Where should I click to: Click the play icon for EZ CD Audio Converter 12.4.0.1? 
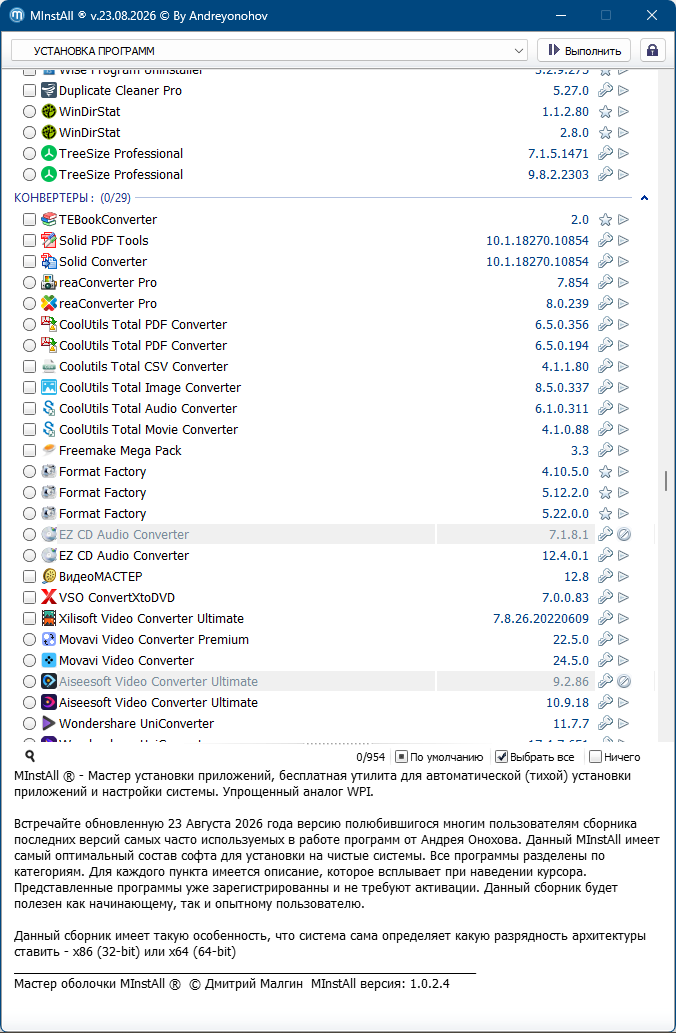pos(623,555)
